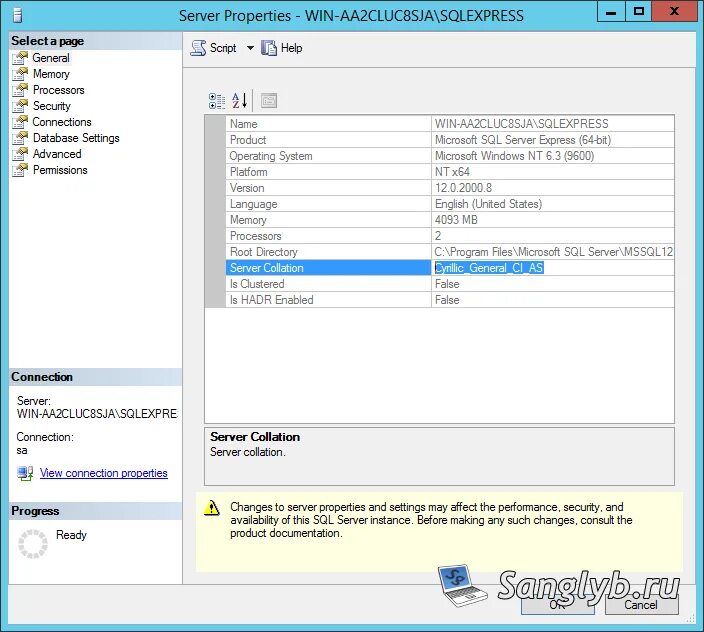Screen dimensions: 704x632
Task: Open the Advanced page
Action: 57,154
